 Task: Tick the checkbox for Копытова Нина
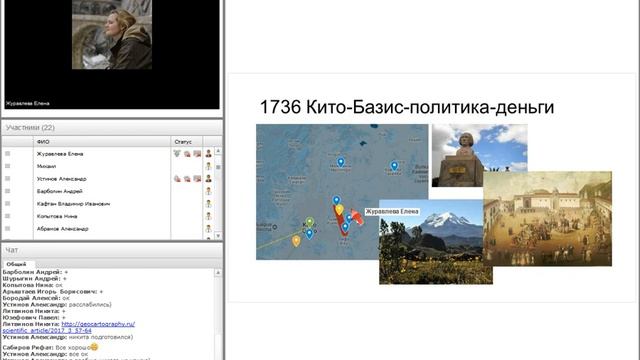(7, 216)
